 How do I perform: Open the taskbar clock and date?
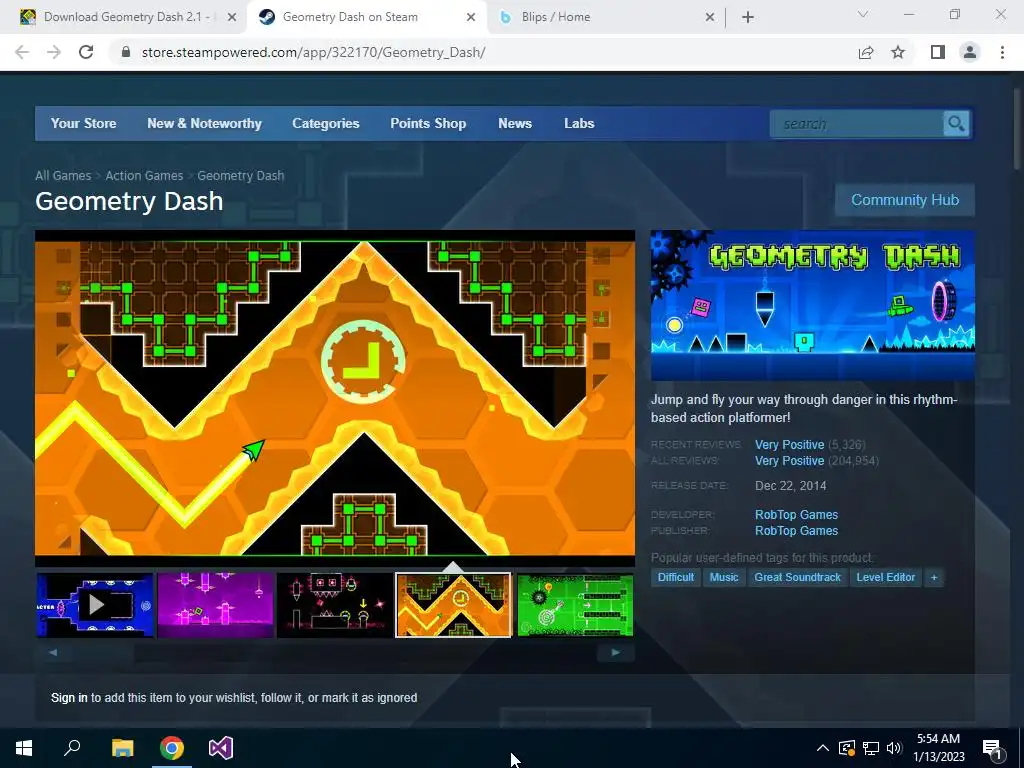pos(938,748)
